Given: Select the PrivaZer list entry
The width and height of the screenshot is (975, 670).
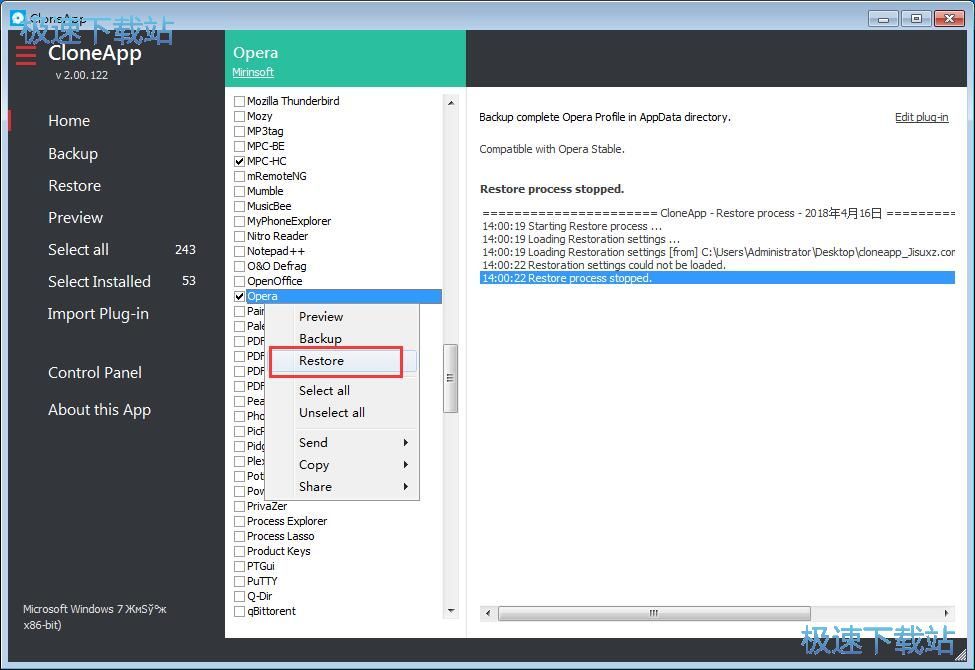Looking at the screenshot, I should click(267, 506).
